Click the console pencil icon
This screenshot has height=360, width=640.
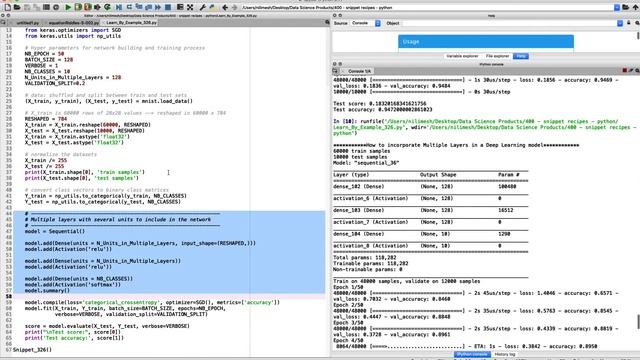click(631, 71)
